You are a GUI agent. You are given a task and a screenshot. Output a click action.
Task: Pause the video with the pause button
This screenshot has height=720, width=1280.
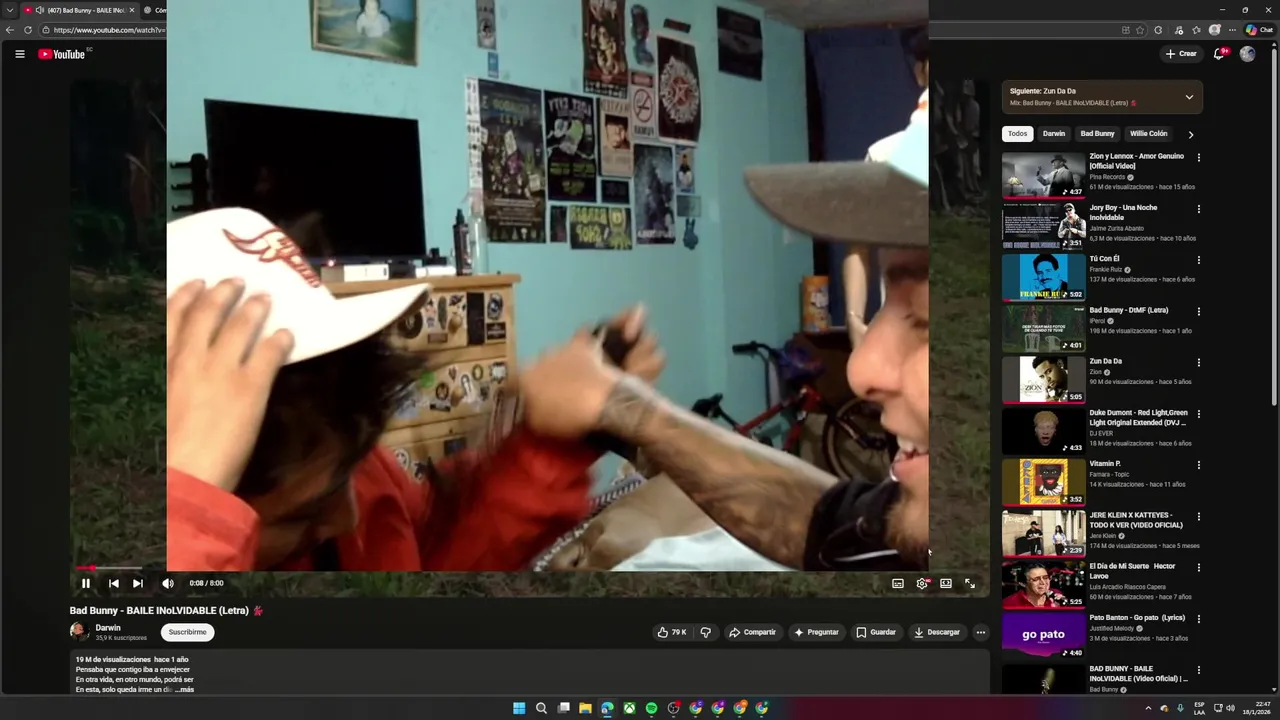point(86,583)
